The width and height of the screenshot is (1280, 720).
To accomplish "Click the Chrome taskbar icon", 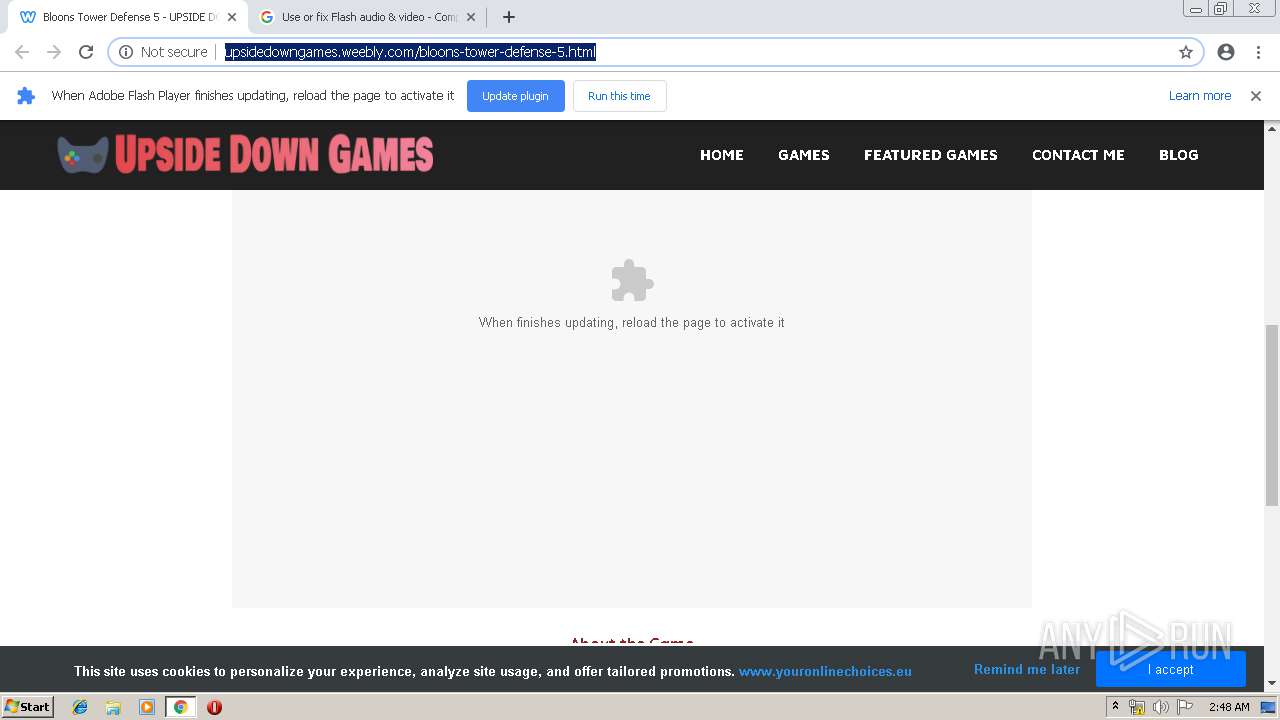I will (x=180, y=707).
